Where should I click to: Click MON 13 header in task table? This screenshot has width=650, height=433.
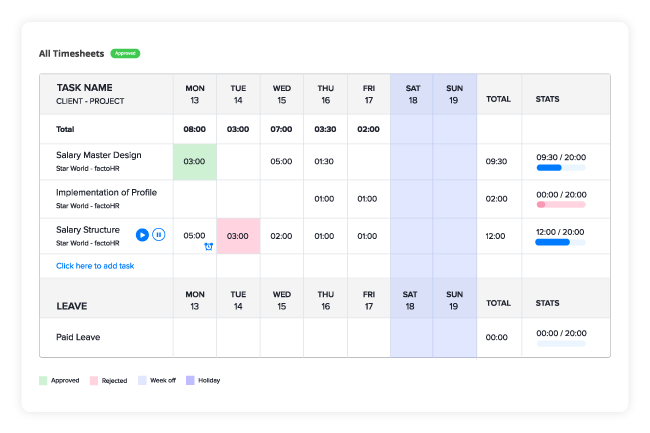(195, 94)
